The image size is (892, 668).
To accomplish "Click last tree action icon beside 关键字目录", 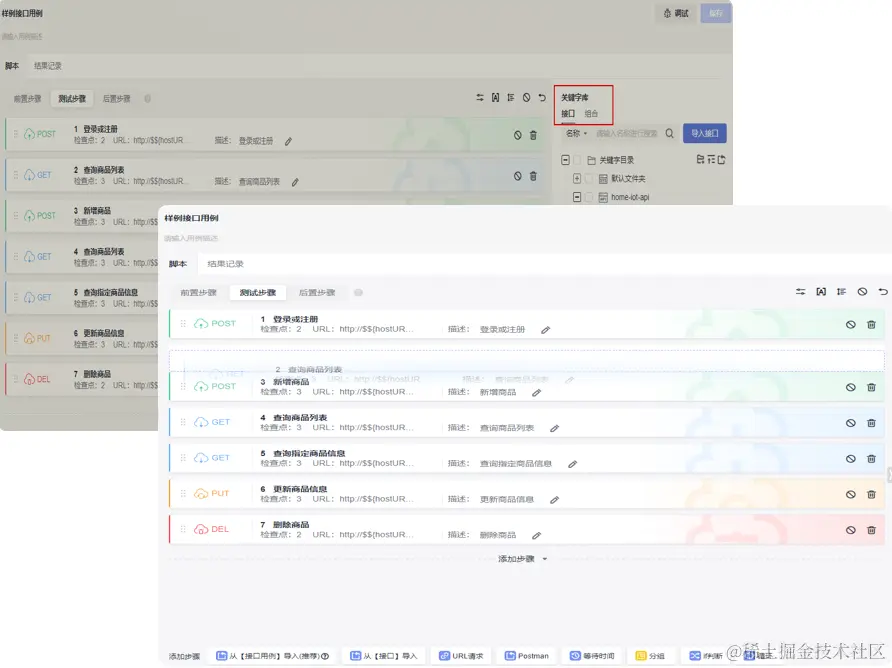I will pyautogui.click(x=721, y=159).
